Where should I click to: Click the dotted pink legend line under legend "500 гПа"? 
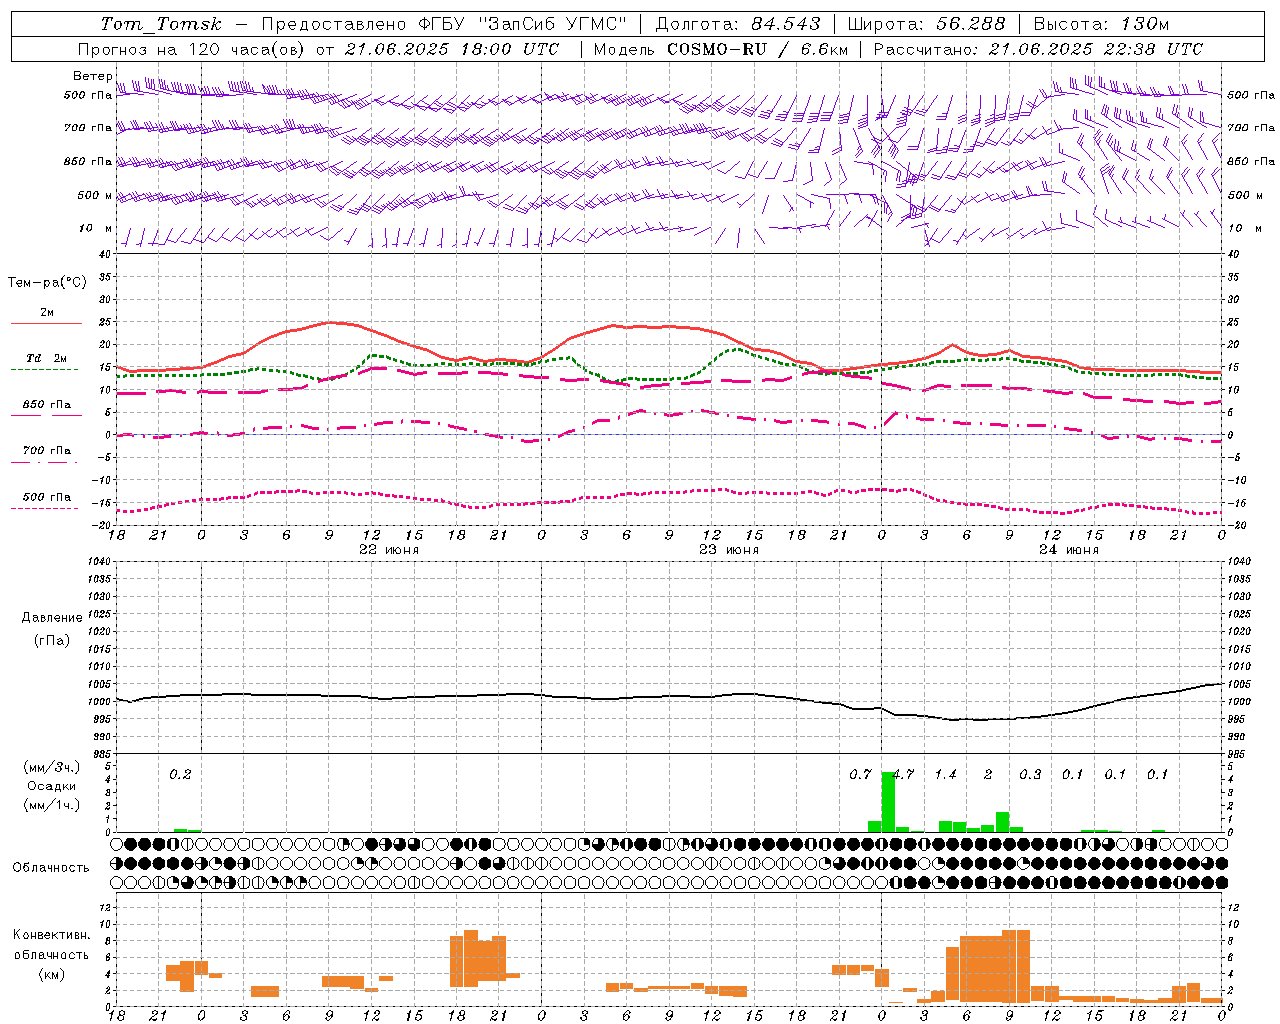tap(44, 509)
